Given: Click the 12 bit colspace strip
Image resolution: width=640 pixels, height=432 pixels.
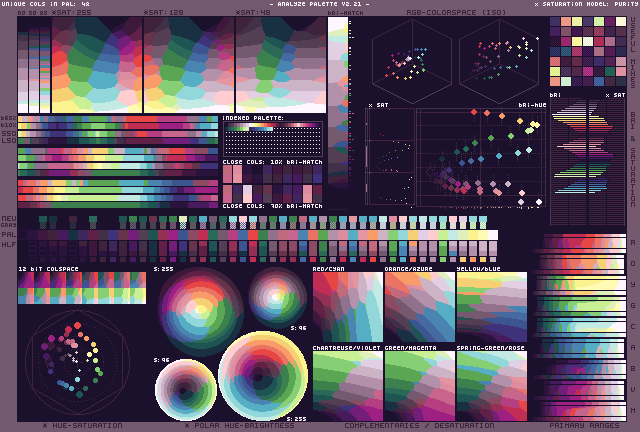Looking at the screenshot, I should (x=82, y=288).
